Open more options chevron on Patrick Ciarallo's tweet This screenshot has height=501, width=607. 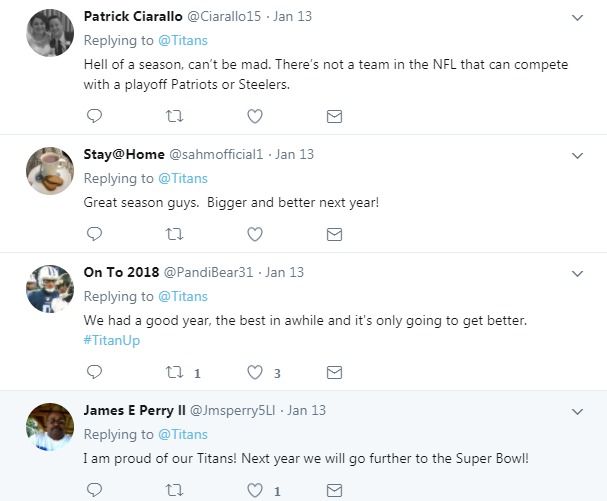577,18
